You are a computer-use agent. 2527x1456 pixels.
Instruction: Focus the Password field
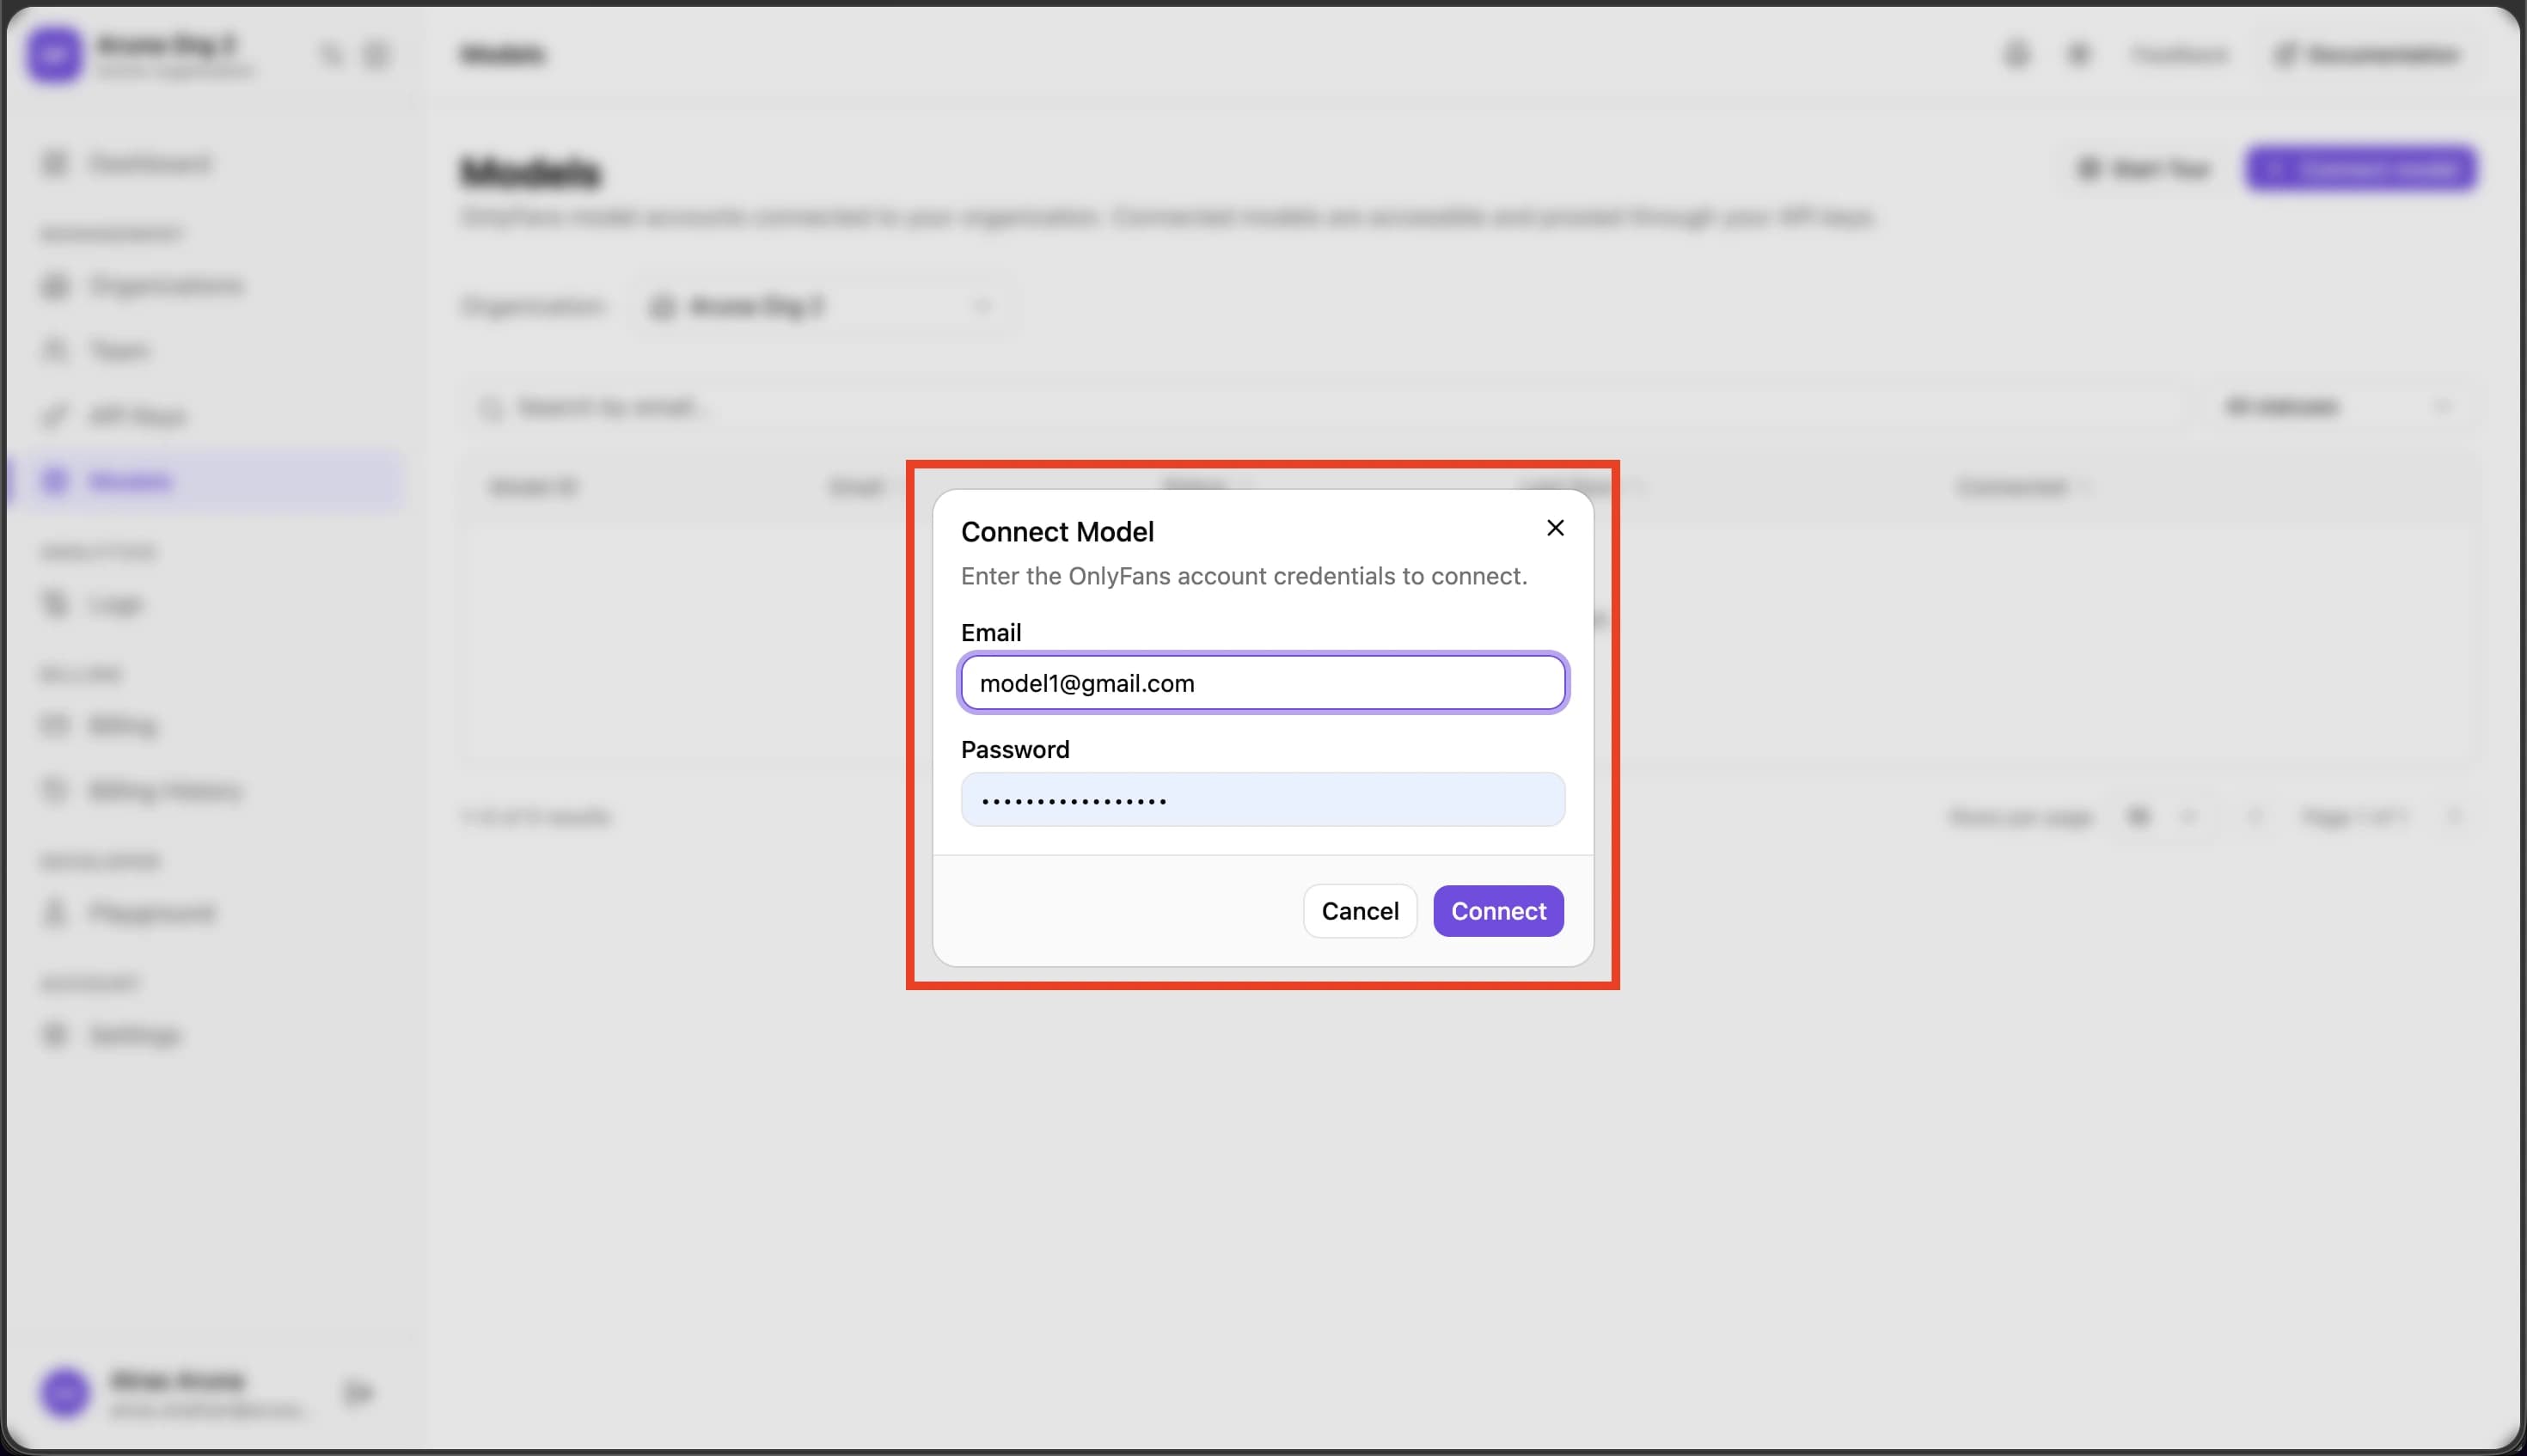point(1263,799)
